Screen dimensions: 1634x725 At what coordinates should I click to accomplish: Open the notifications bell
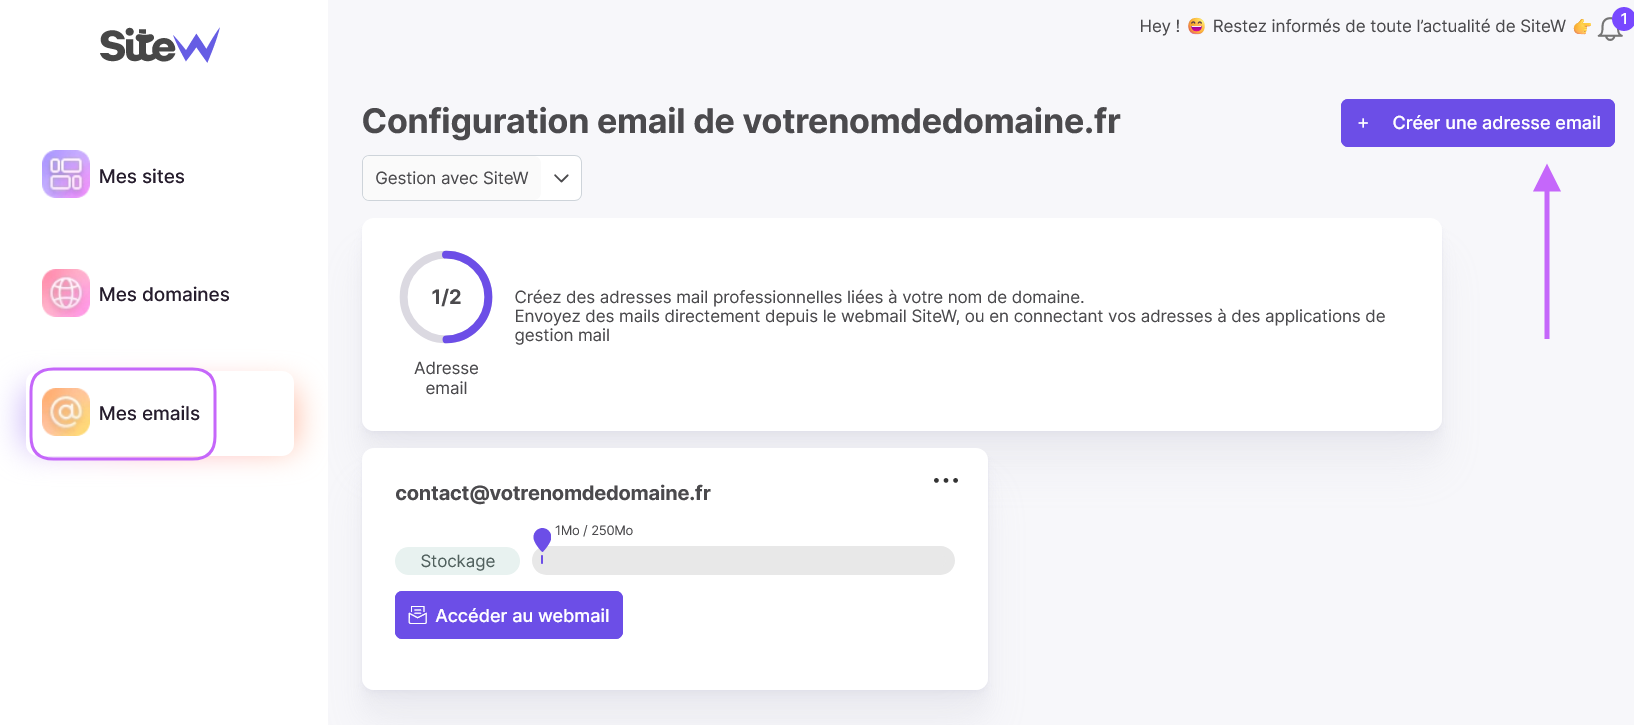pyautogui.click(x=1610, y=29)
